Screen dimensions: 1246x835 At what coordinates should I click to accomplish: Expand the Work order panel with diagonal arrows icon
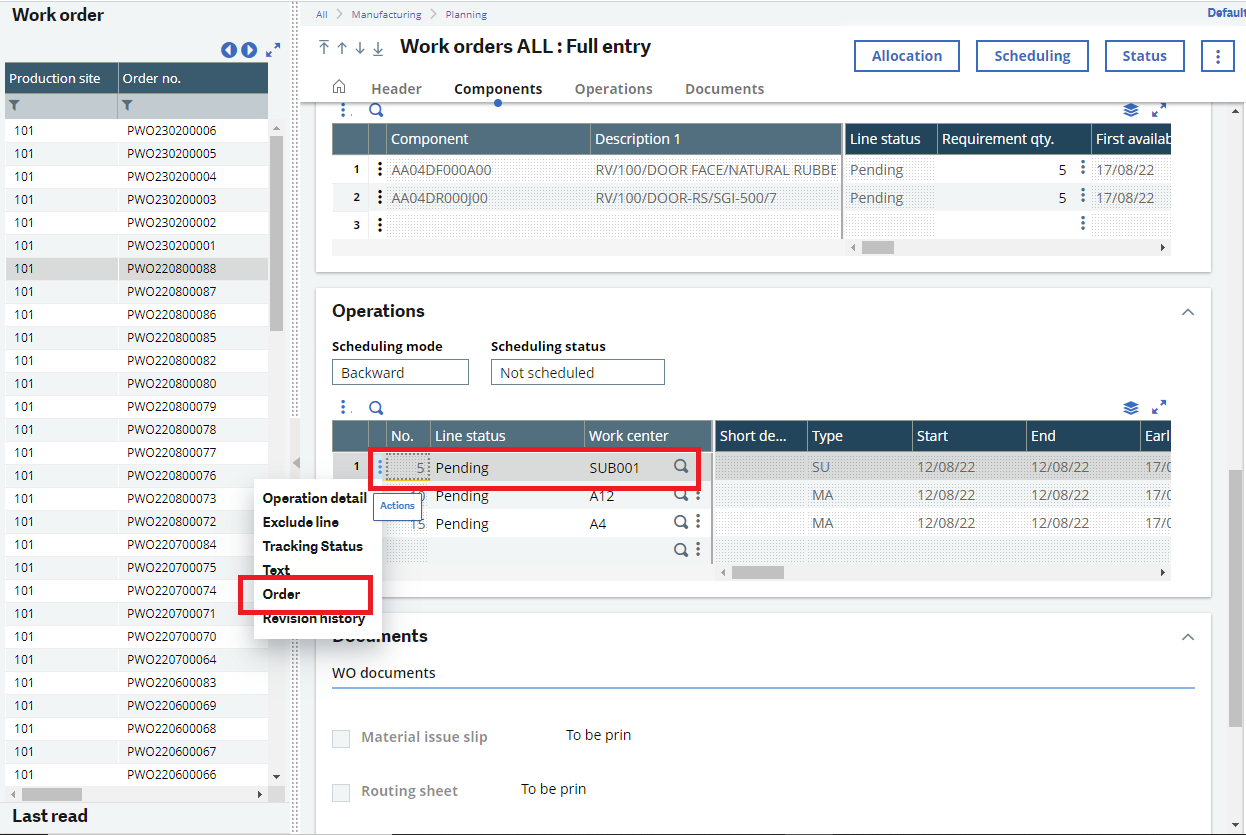[x=273, y=48]
